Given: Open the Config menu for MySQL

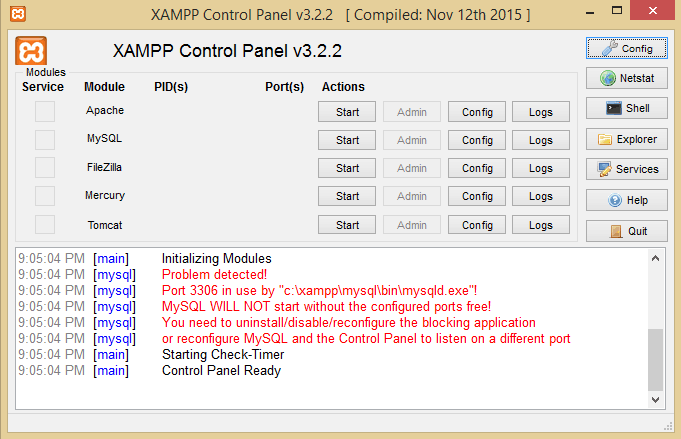Looking at the screenshot, I should point(477,140).
